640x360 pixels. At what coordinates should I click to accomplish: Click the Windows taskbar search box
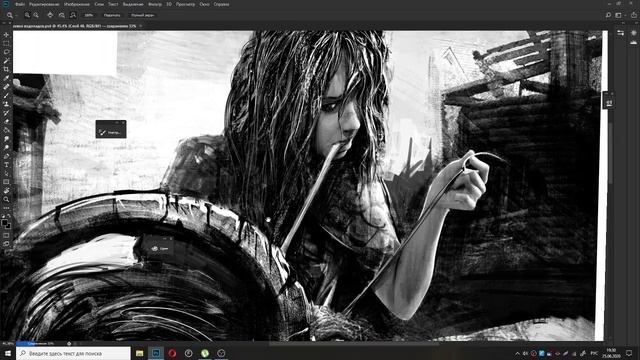(73, 353)
